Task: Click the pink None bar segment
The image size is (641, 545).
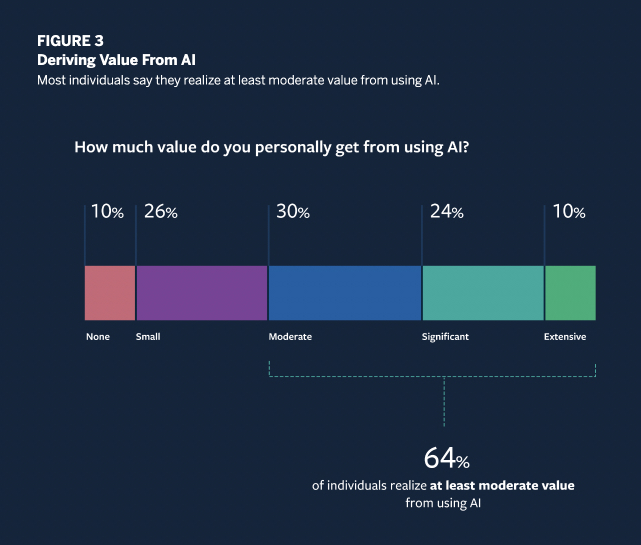Action: [x=110, y=292]
